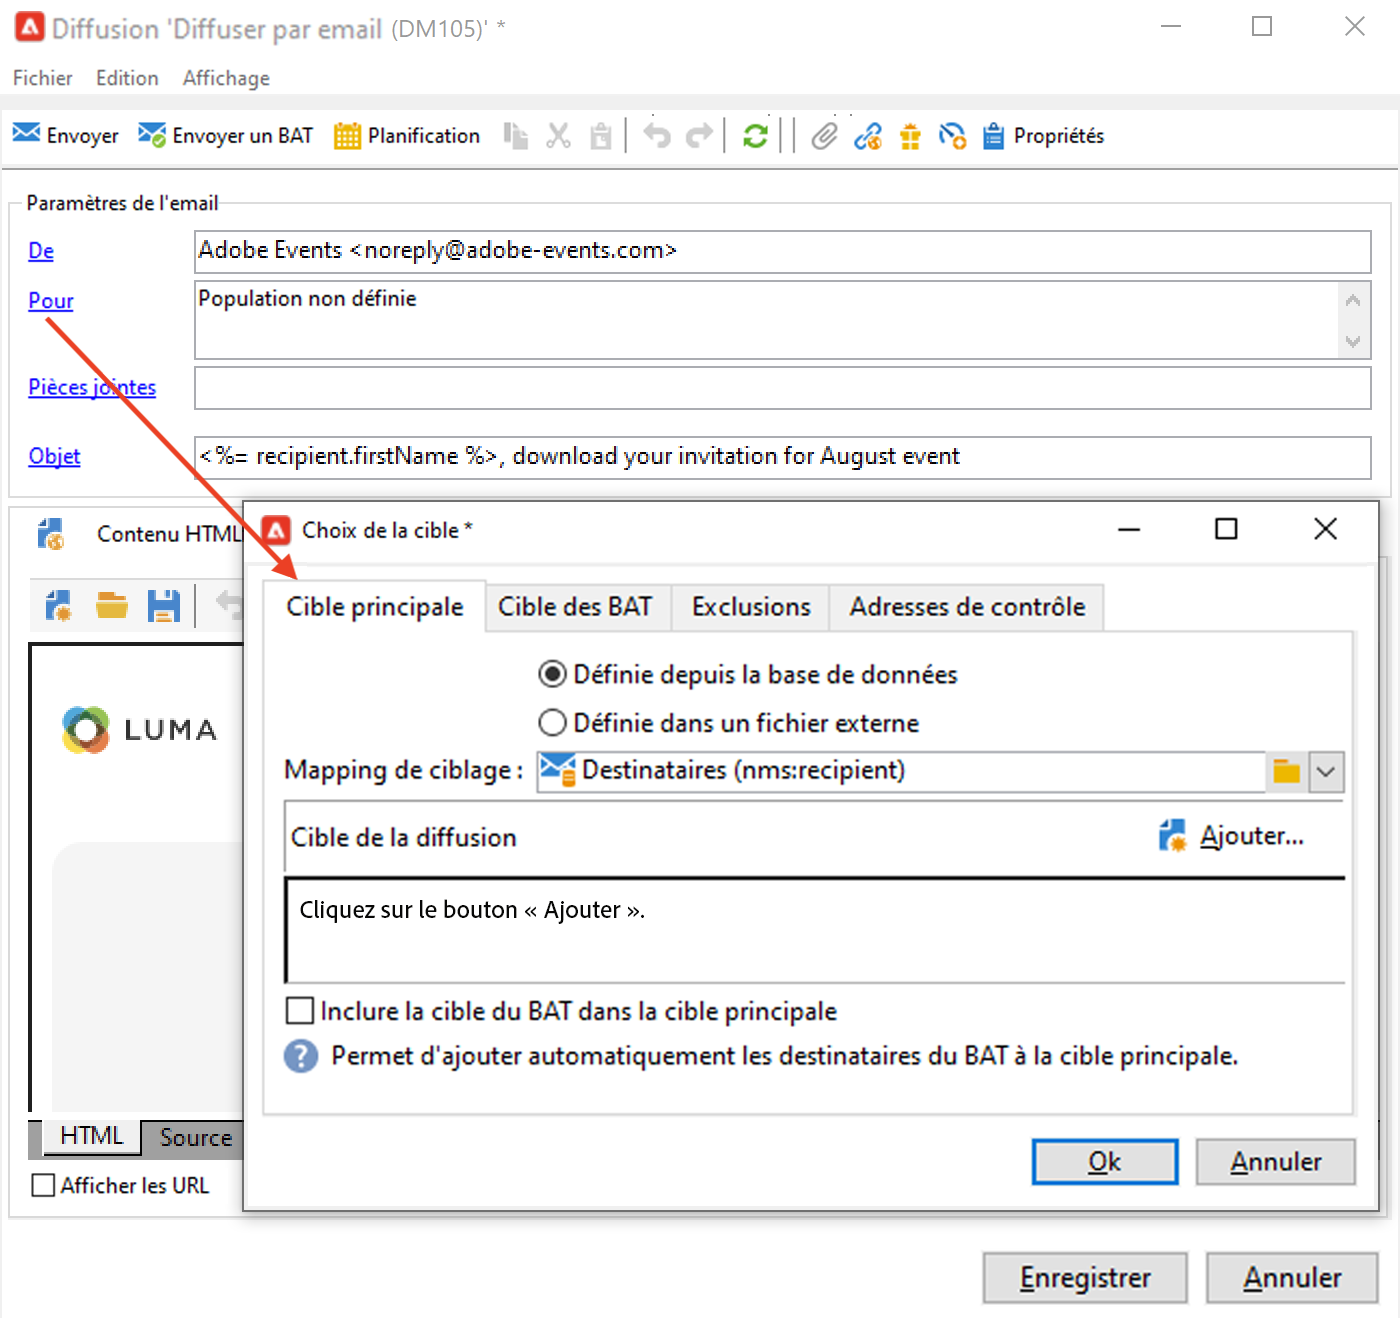The image size is (1400, 1318).
Task: Close the Choix de la cible dialog
Action: 1325,529
